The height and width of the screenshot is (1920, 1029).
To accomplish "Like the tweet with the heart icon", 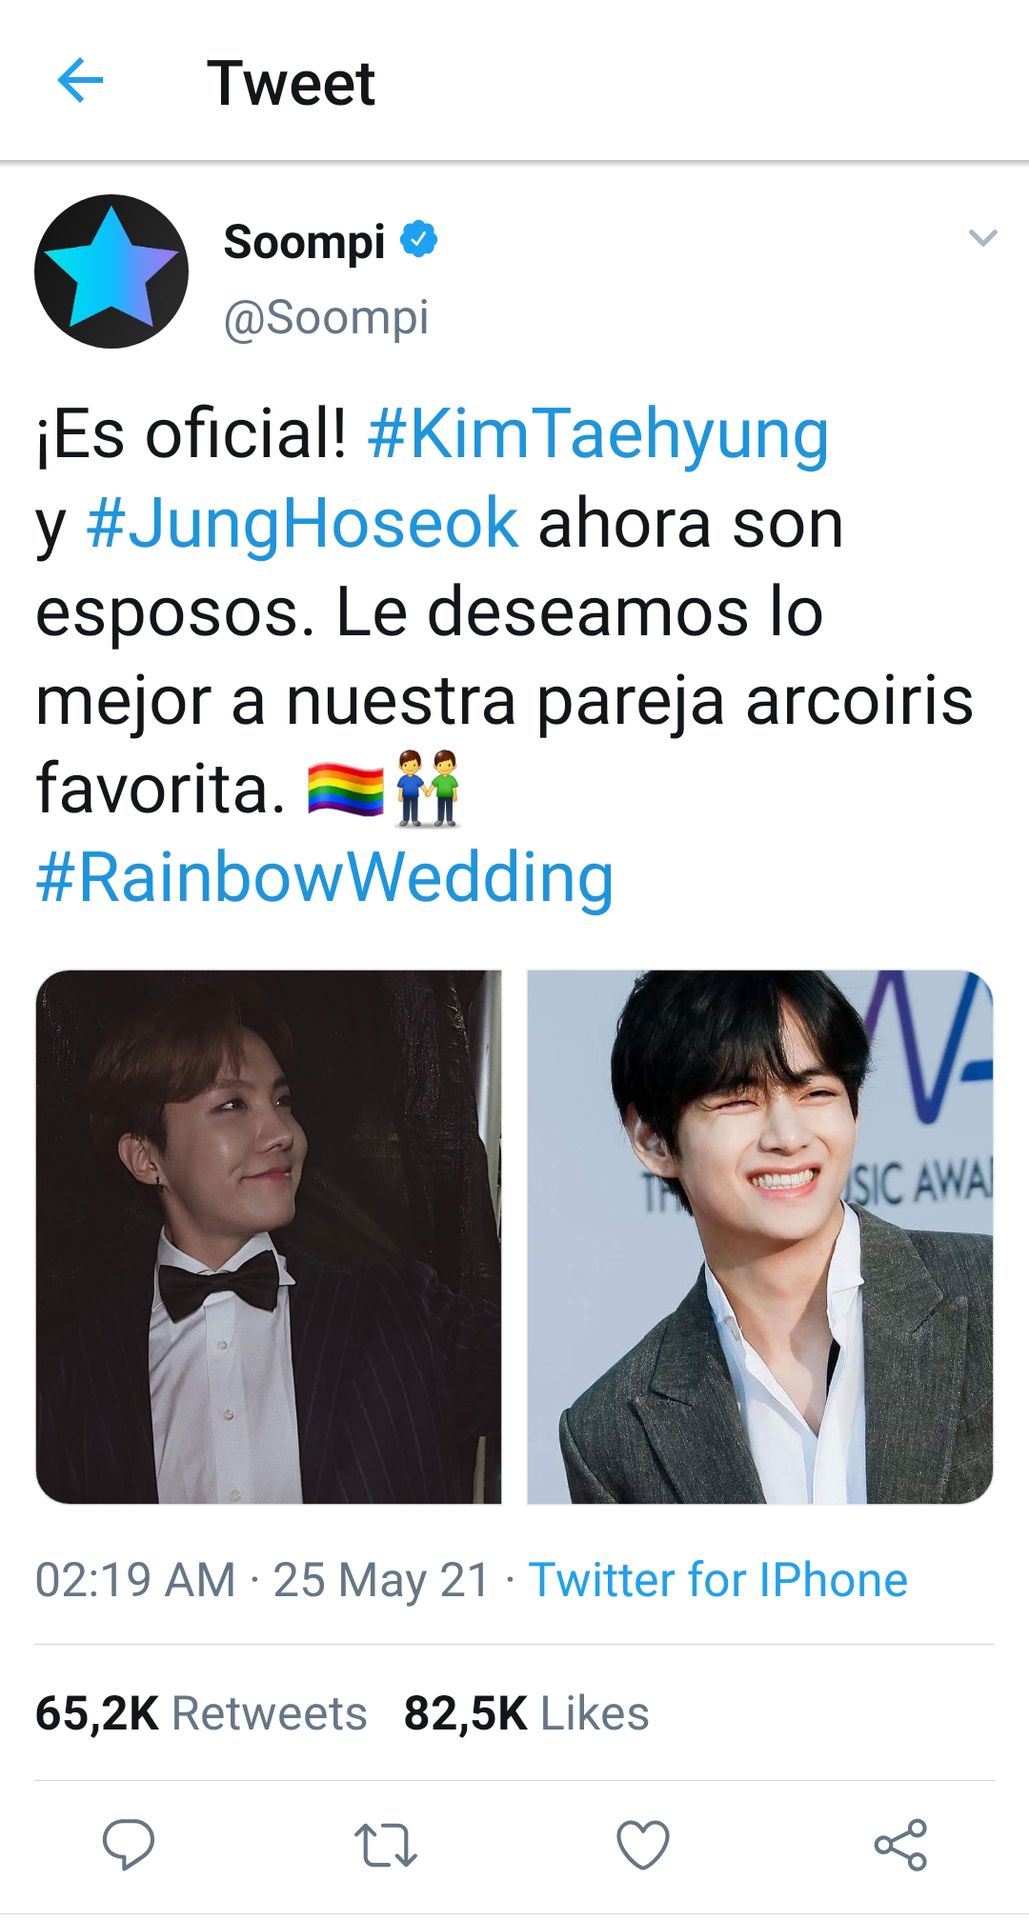I will [642, 1845].
